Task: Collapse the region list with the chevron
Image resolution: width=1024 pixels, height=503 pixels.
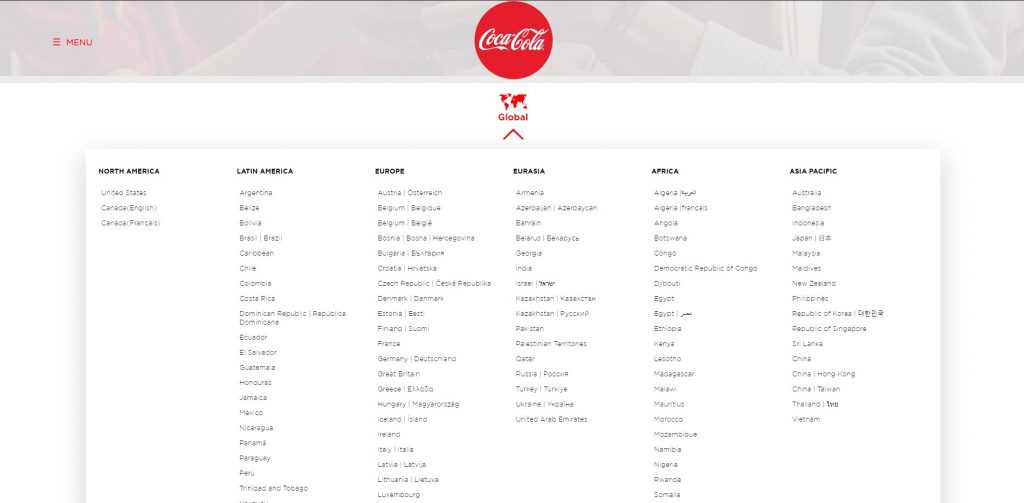Action: pos(513,134)
